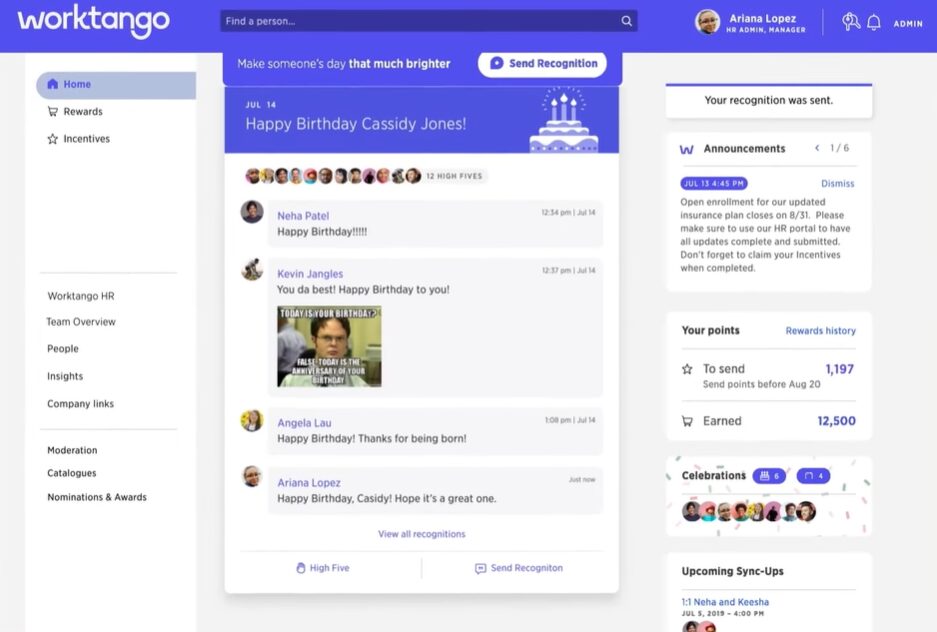Screen dimensions: 937x632
Task: Click the Earned cart icon
Action: click(687, 421)
